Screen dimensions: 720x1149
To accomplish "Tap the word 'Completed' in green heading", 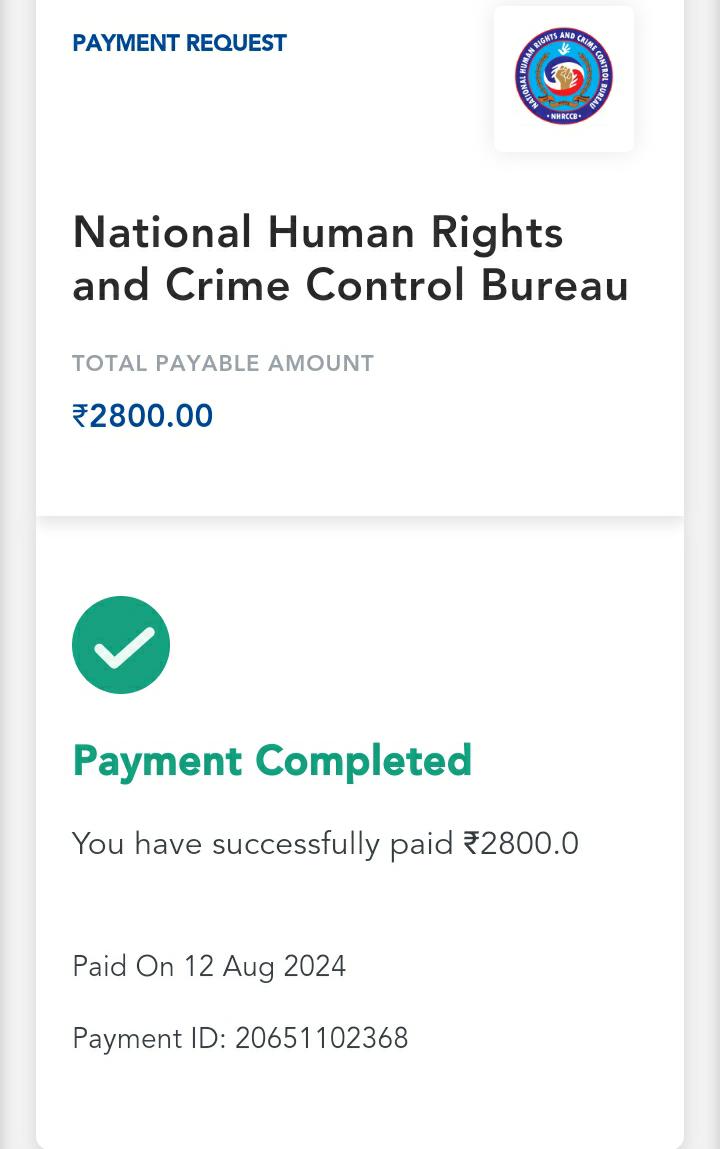I will 364,761.
